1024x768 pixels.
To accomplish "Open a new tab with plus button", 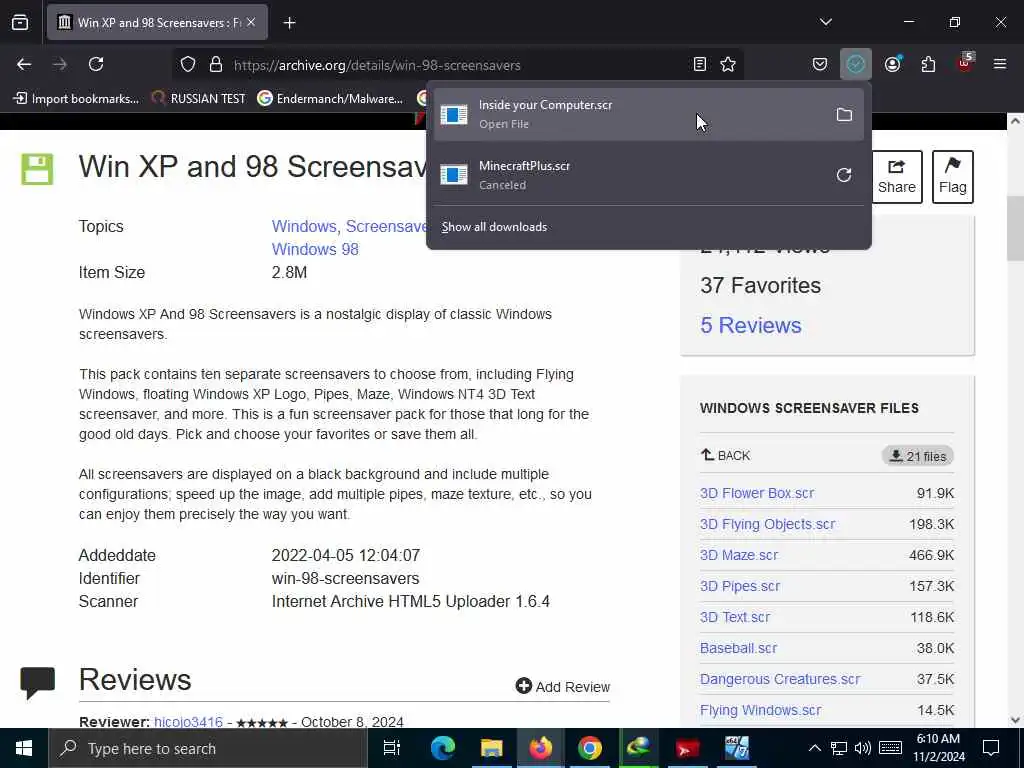I will (289, 23).
